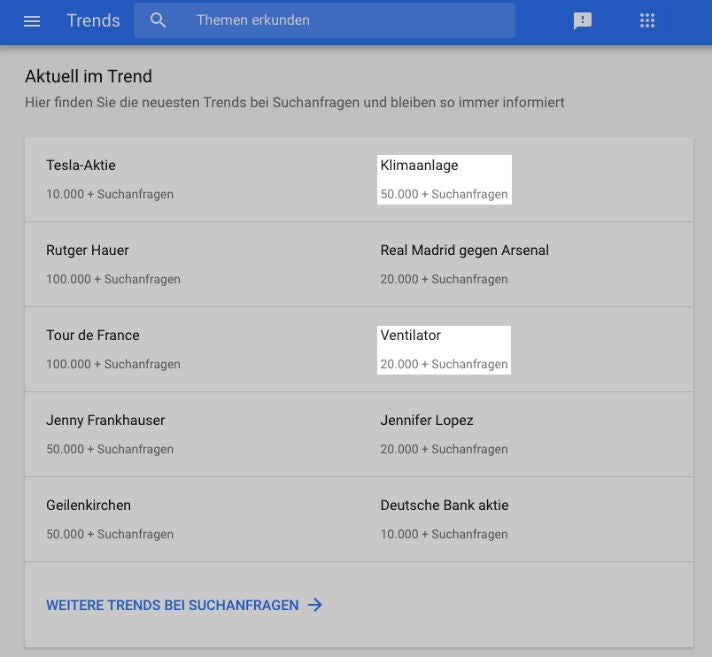Open the Tesla-Aktie trend
This screenshot has height=657, width=712.
88,166
